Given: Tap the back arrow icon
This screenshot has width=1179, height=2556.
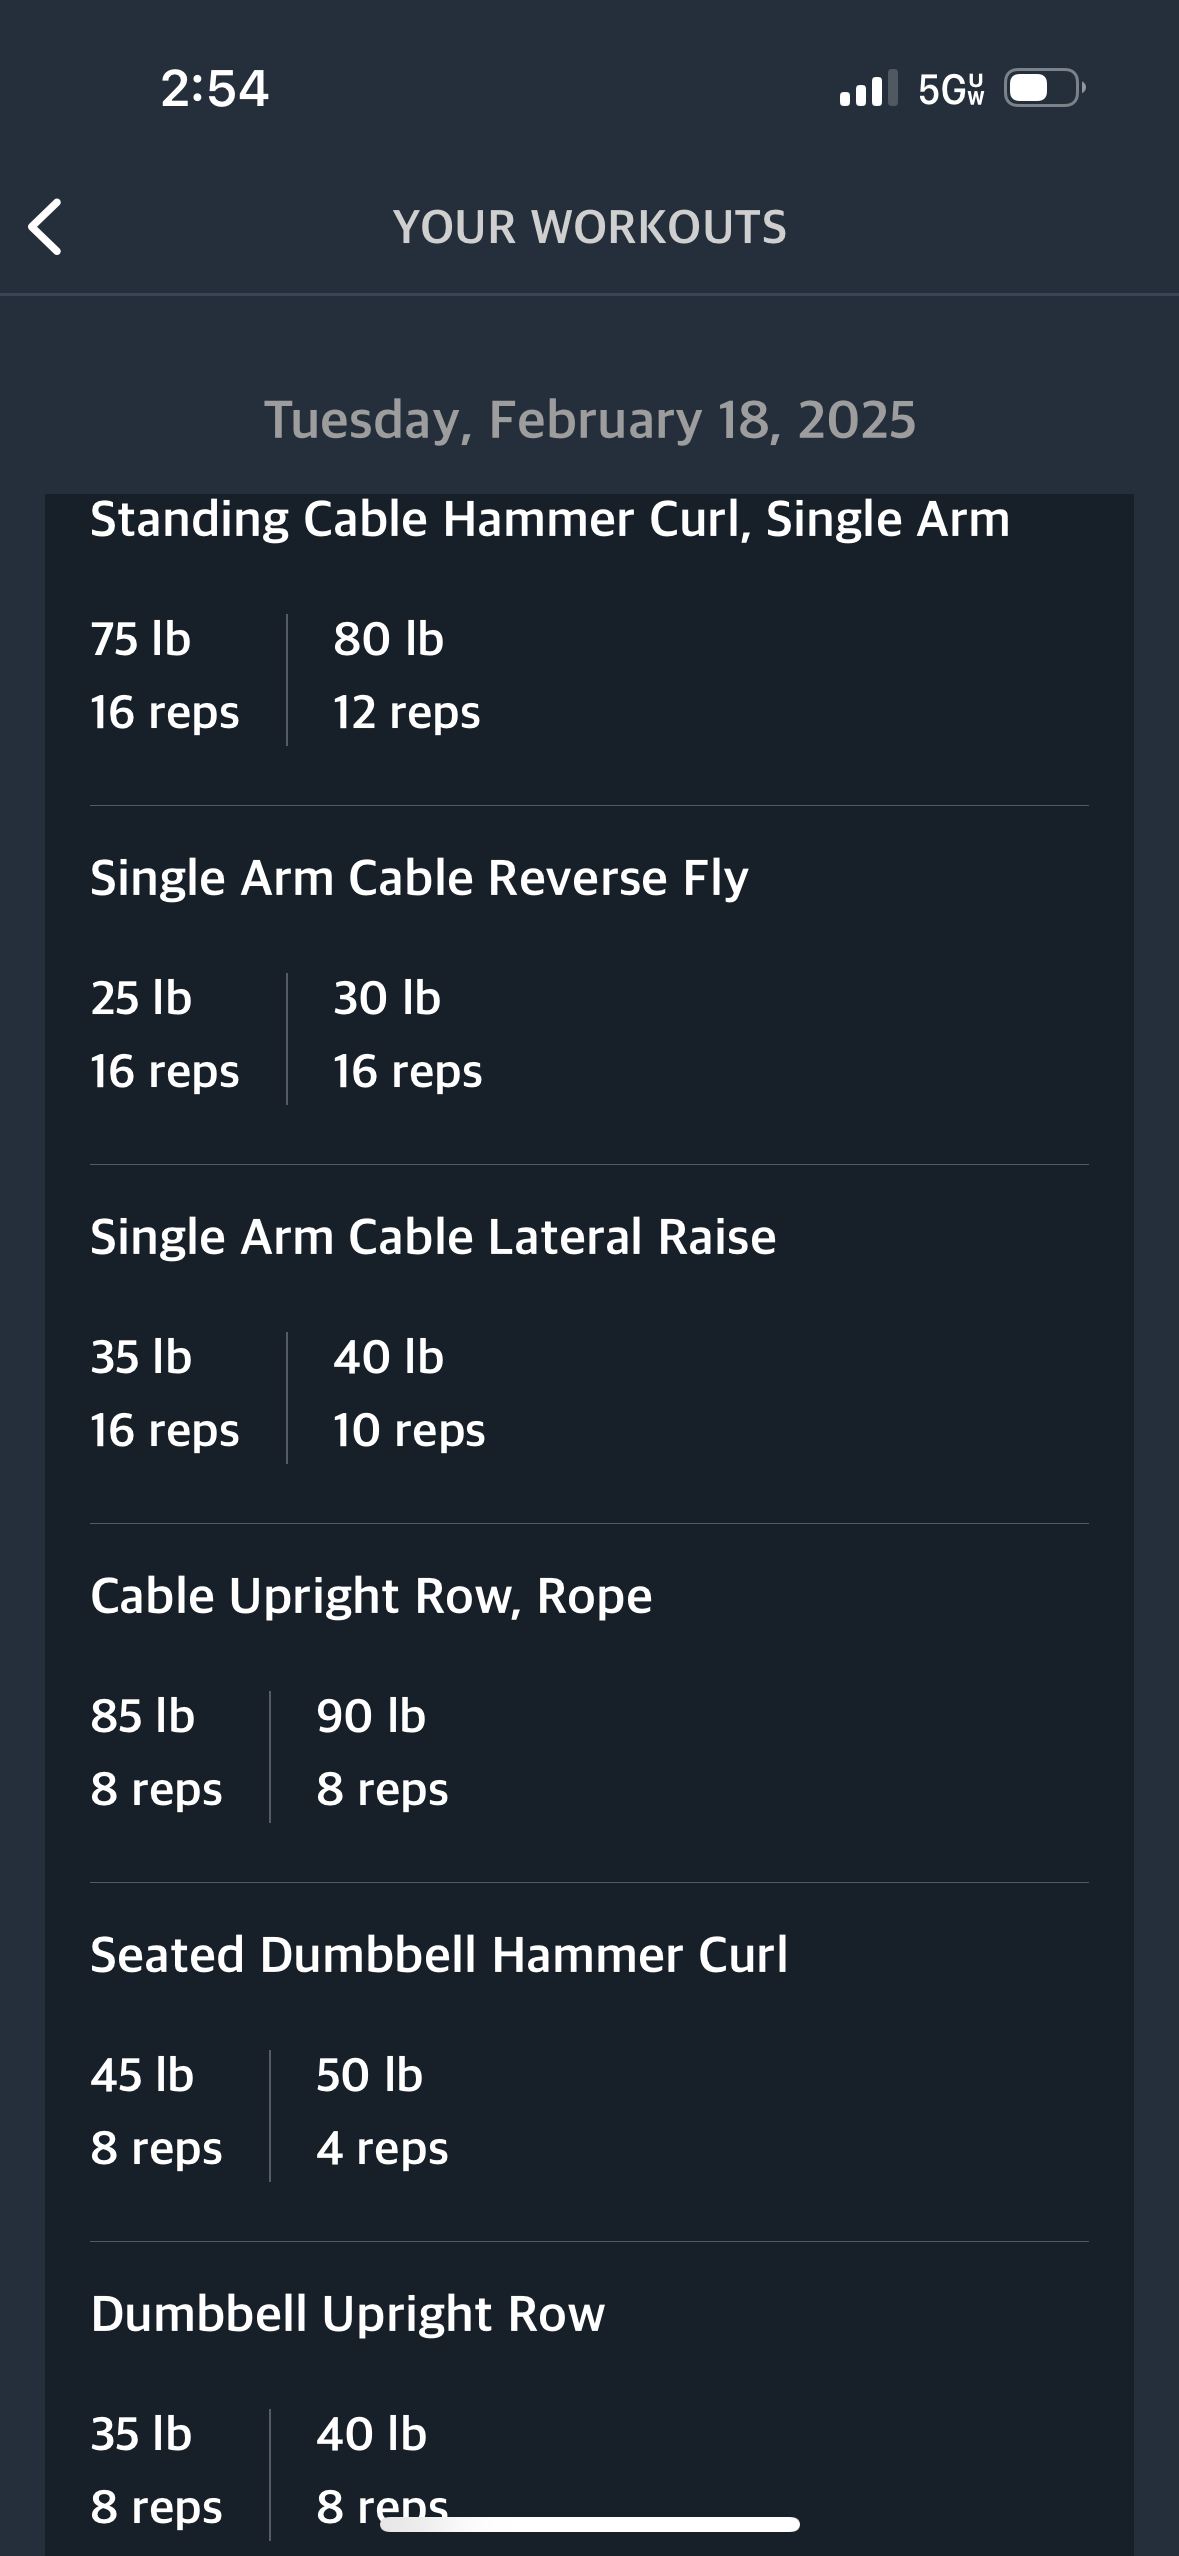Looking at the screenshot, I should point(46,227).
